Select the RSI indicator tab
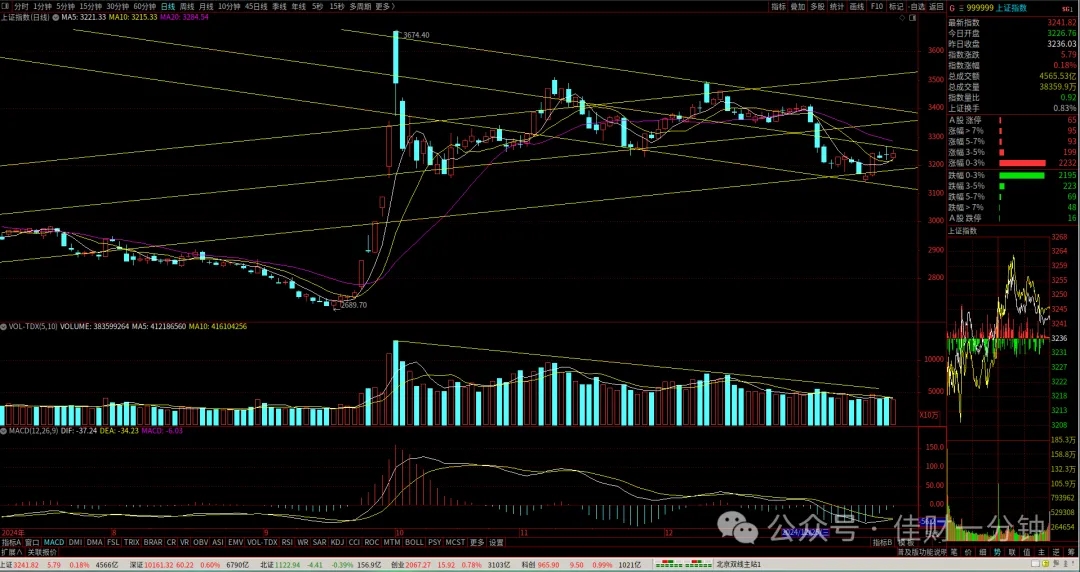 tap(287, 542)
